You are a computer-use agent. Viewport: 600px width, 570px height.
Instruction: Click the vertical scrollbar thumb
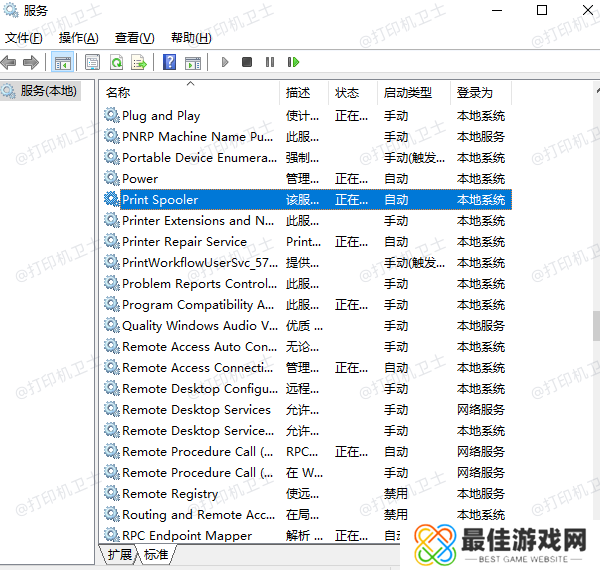[596, 326]
